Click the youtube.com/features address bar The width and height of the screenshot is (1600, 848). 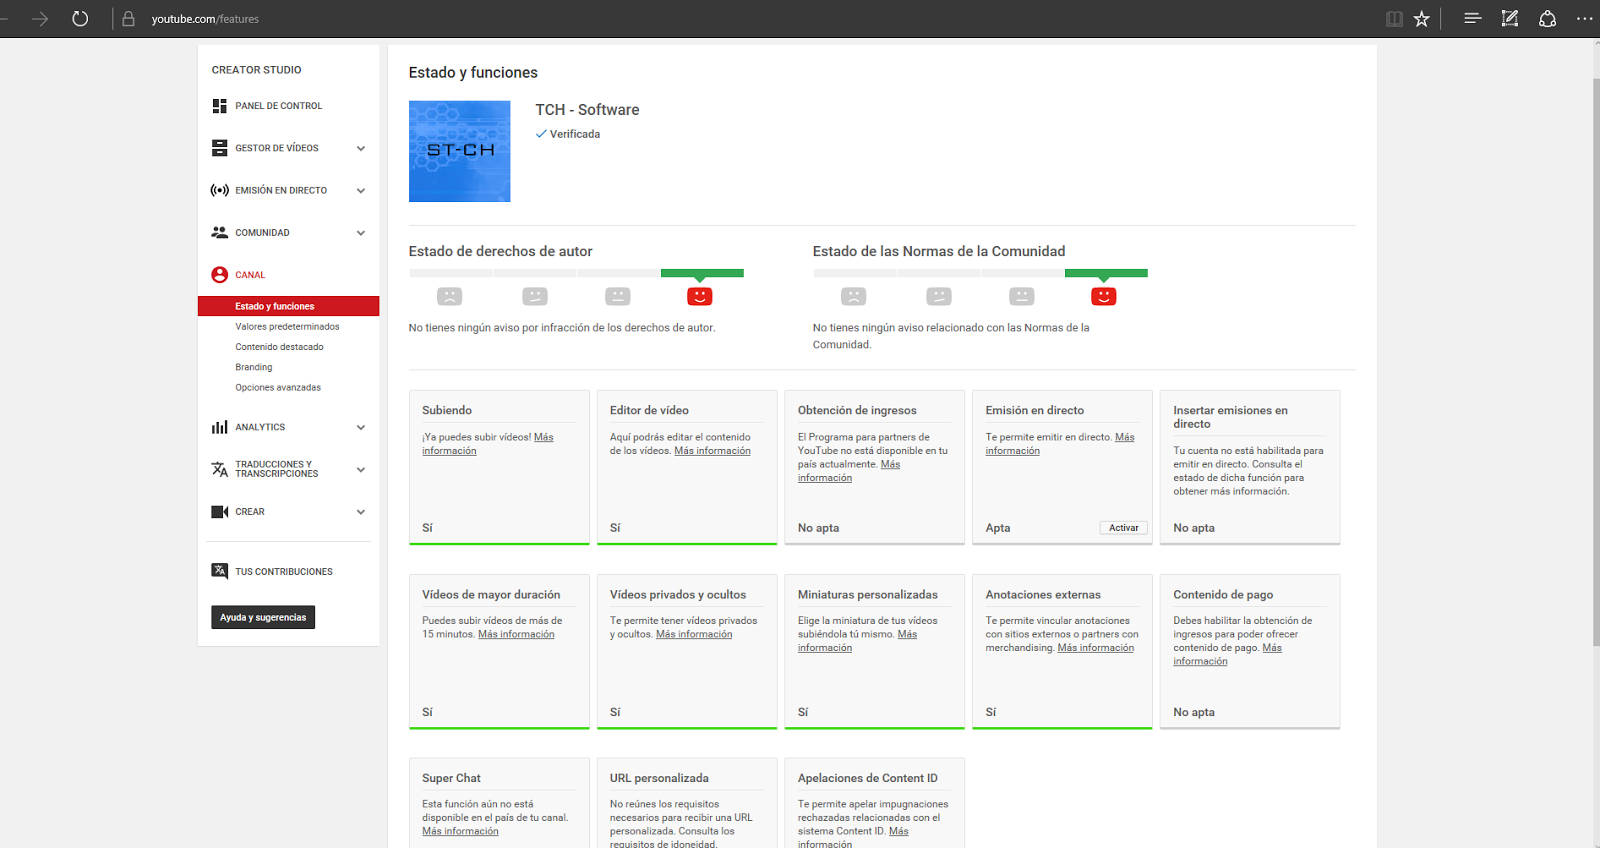[x=205, y=19]
